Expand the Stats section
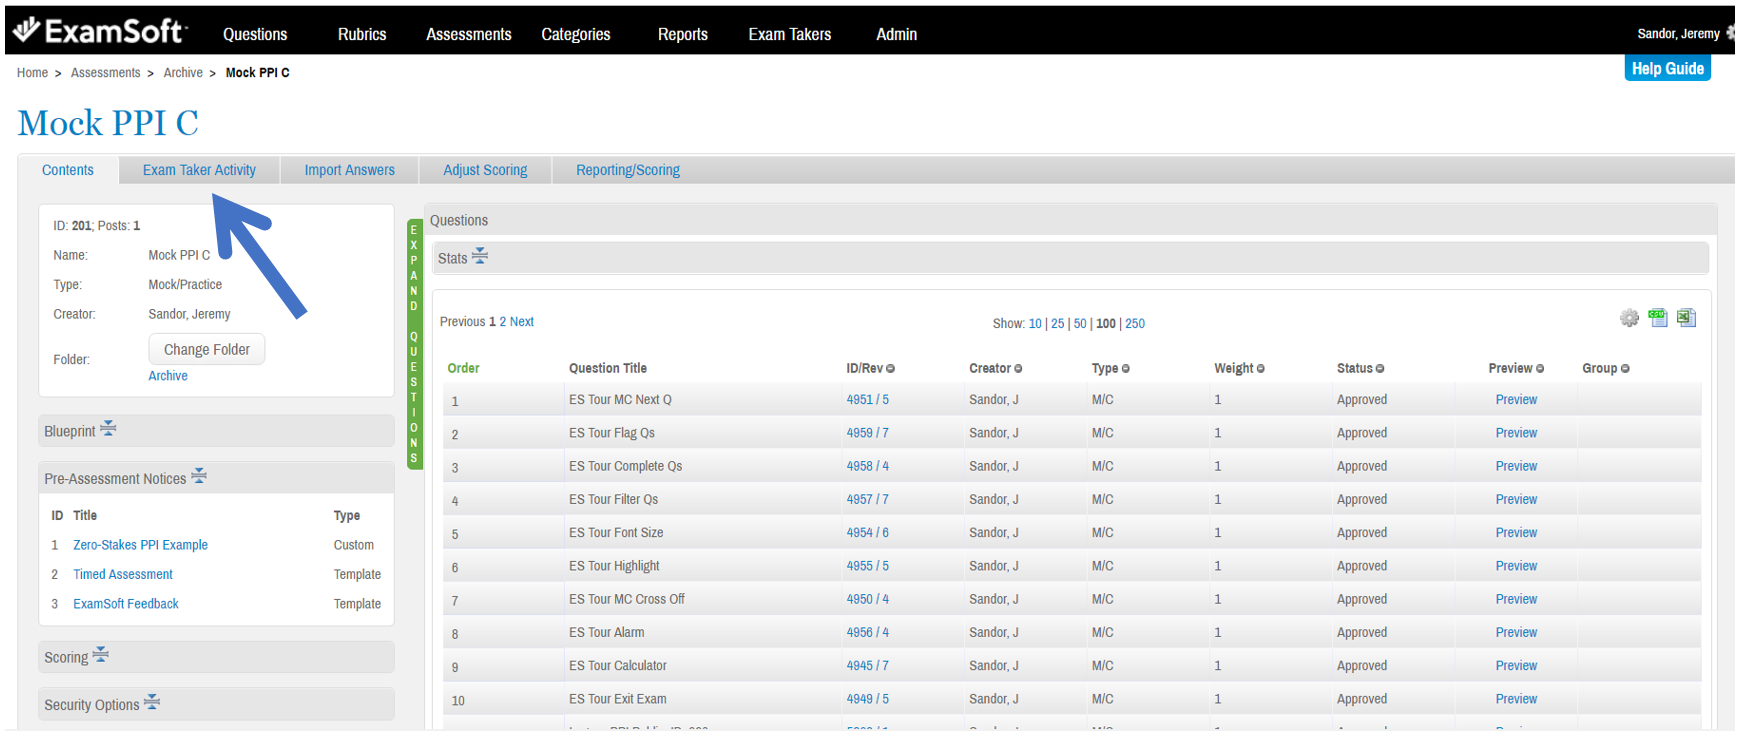Image resolution: width=1739 pixels, height=738 pixels. click(x=480, y=256)
